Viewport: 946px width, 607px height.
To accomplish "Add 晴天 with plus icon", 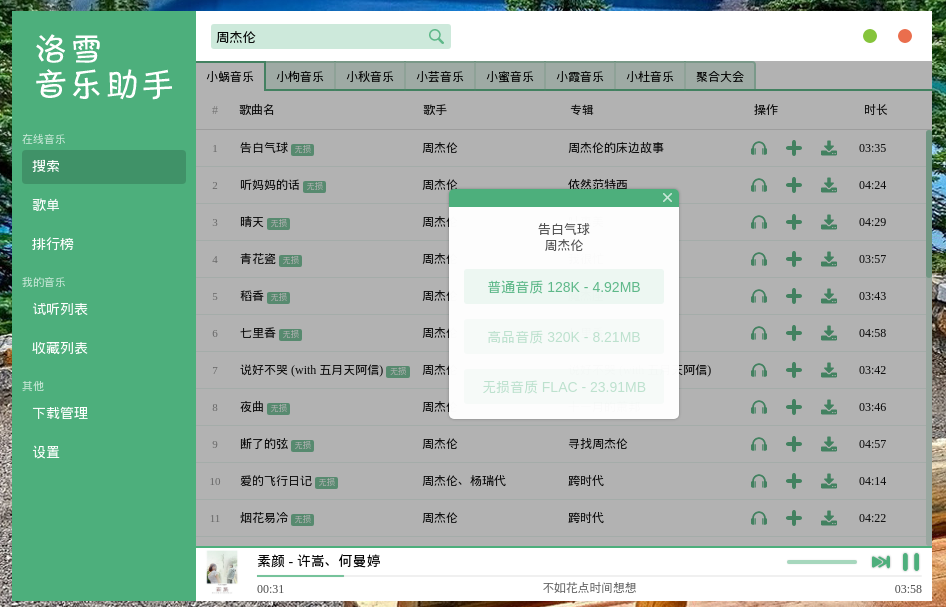I will tap(794, 222).
